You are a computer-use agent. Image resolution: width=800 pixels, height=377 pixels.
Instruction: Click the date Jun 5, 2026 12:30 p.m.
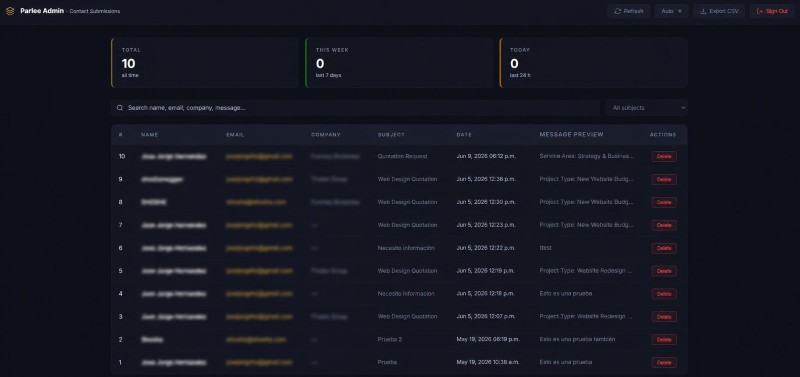486,202
